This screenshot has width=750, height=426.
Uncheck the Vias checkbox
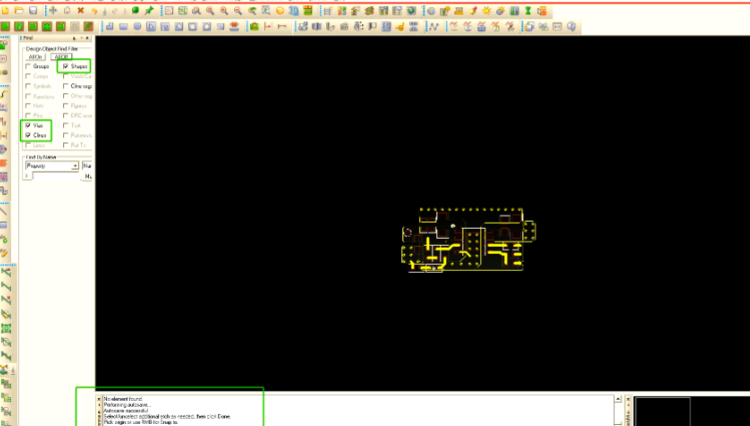coord(28,125)
